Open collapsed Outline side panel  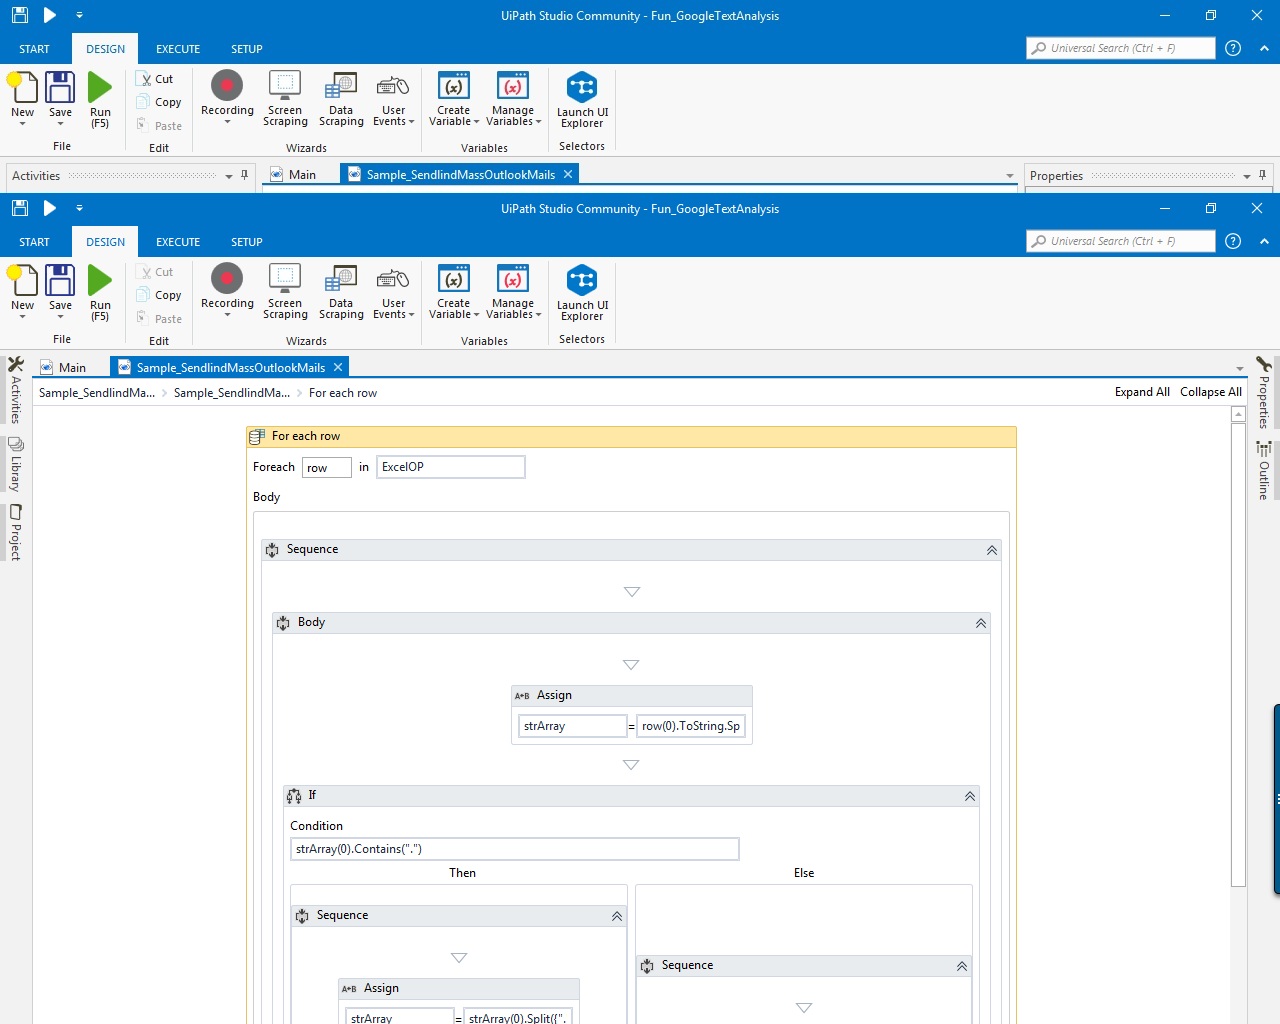(1264, 471)
